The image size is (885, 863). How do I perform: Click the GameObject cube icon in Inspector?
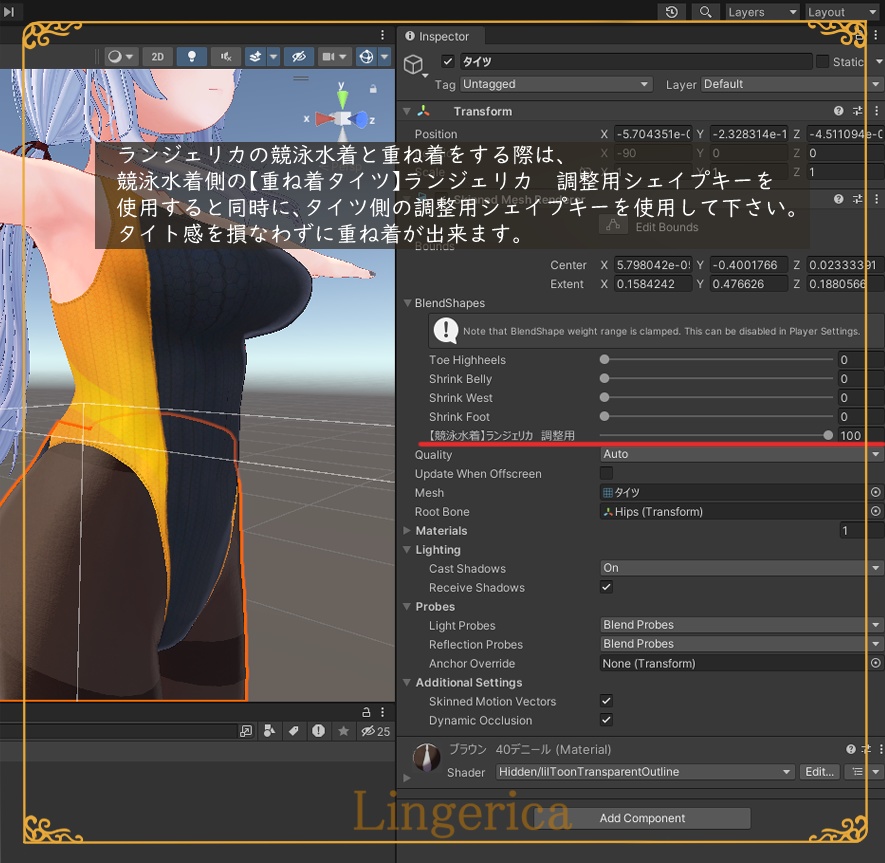click(x=413, y=64)
